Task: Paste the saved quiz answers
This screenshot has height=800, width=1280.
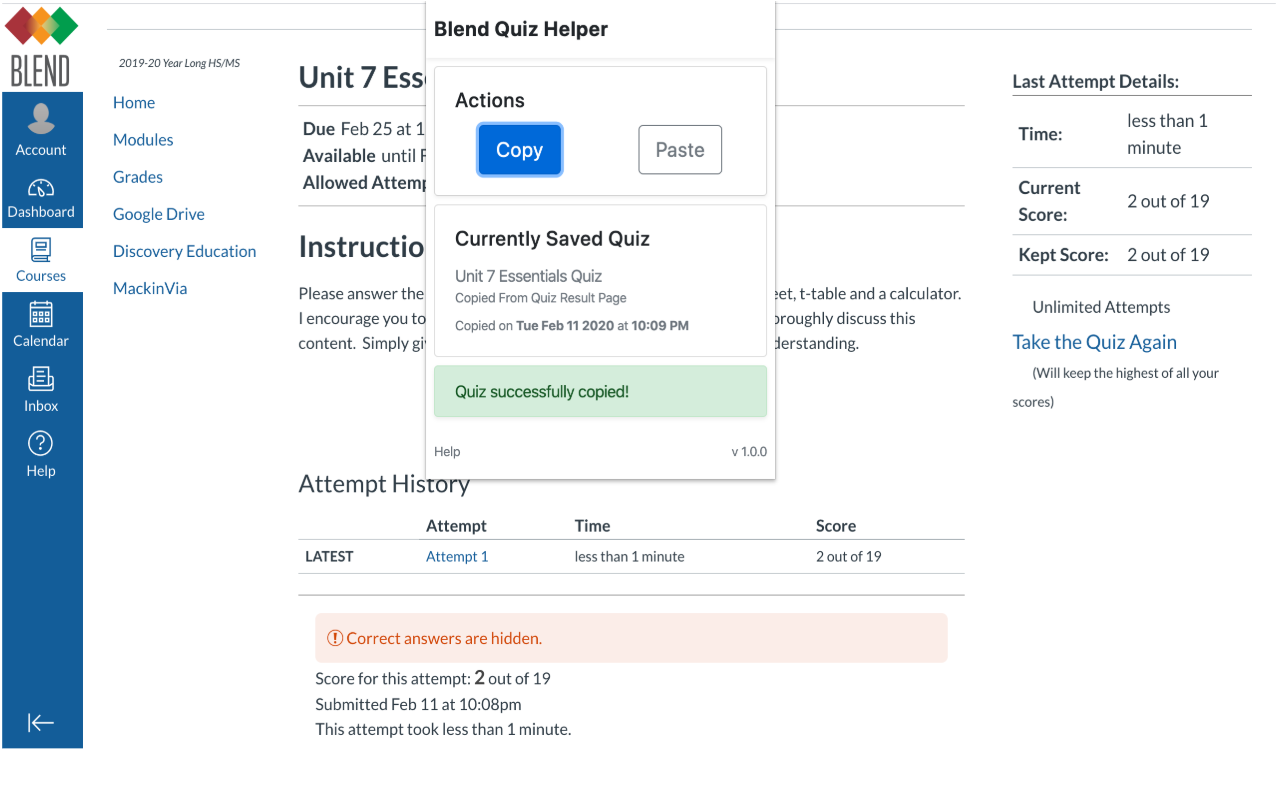Action: tap(680, 149)
